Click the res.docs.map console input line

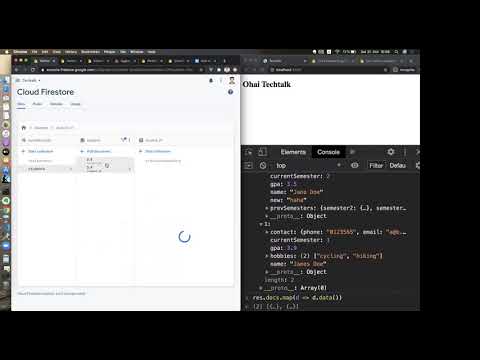tap(297, 297)
